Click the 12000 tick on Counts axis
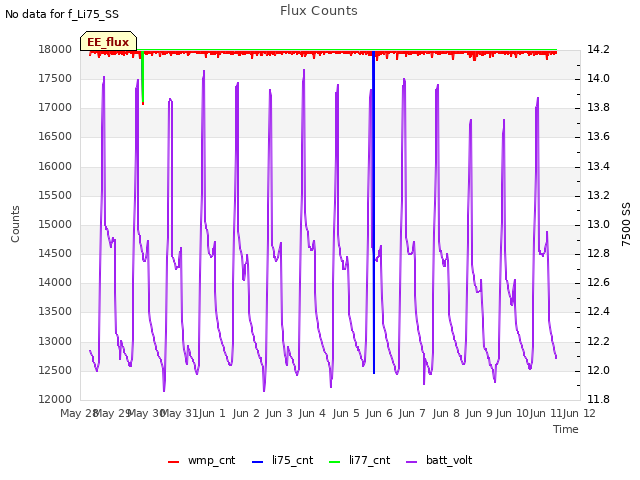640x480 pixels. tap(55, 400)
